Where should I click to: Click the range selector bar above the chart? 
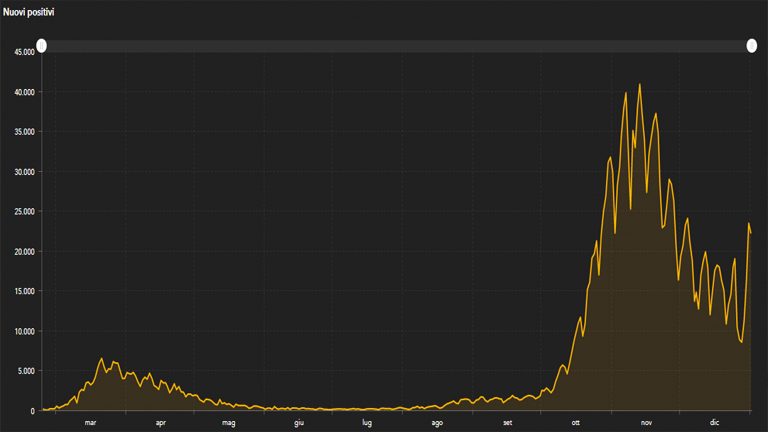point(397,46)
